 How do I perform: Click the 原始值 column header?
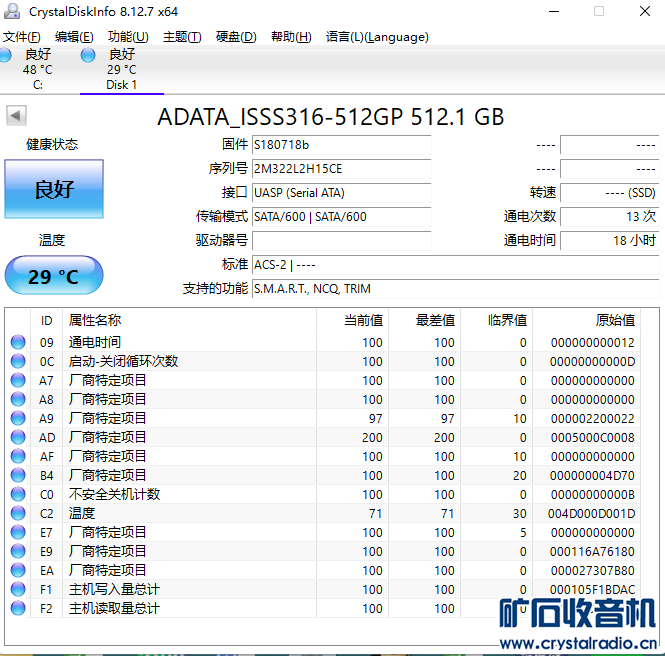tap(614, 320)
